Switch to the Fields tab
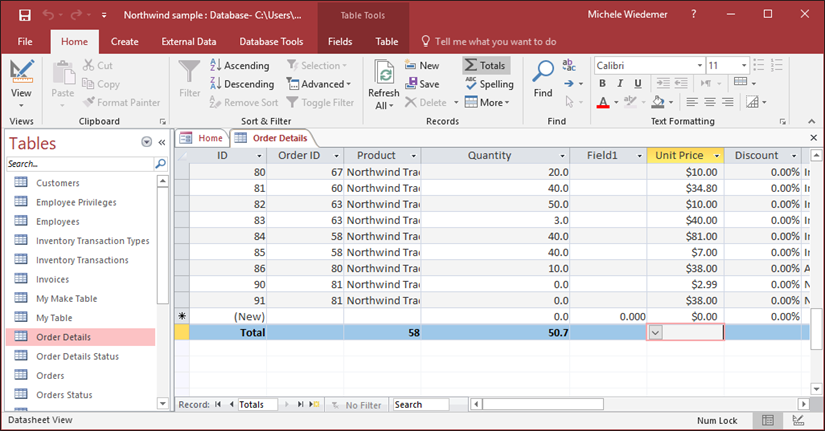The image size is (825, 431). pyautogui.click(x=340, y=42)
